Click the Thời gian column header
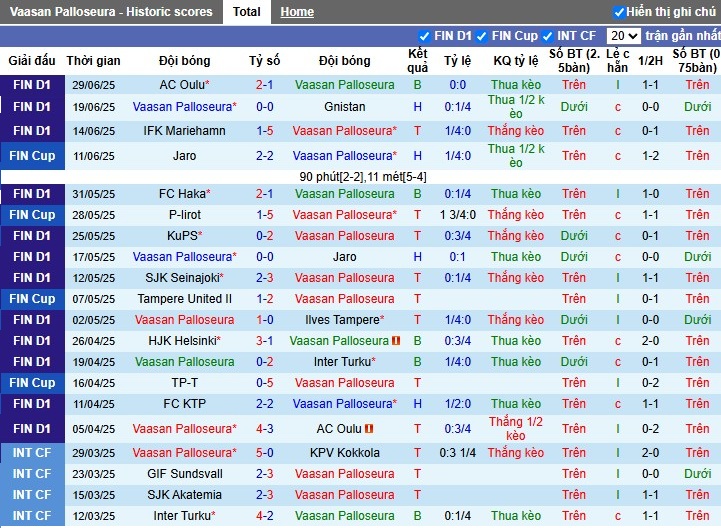The width and height of the screenshot is (721, 528). 93,61
